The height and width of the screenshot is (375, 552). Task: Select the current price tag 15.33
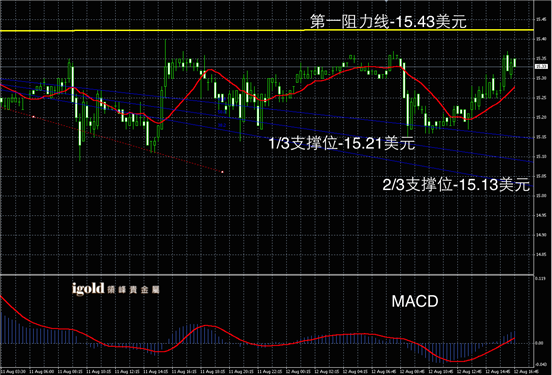pos(541,67)
